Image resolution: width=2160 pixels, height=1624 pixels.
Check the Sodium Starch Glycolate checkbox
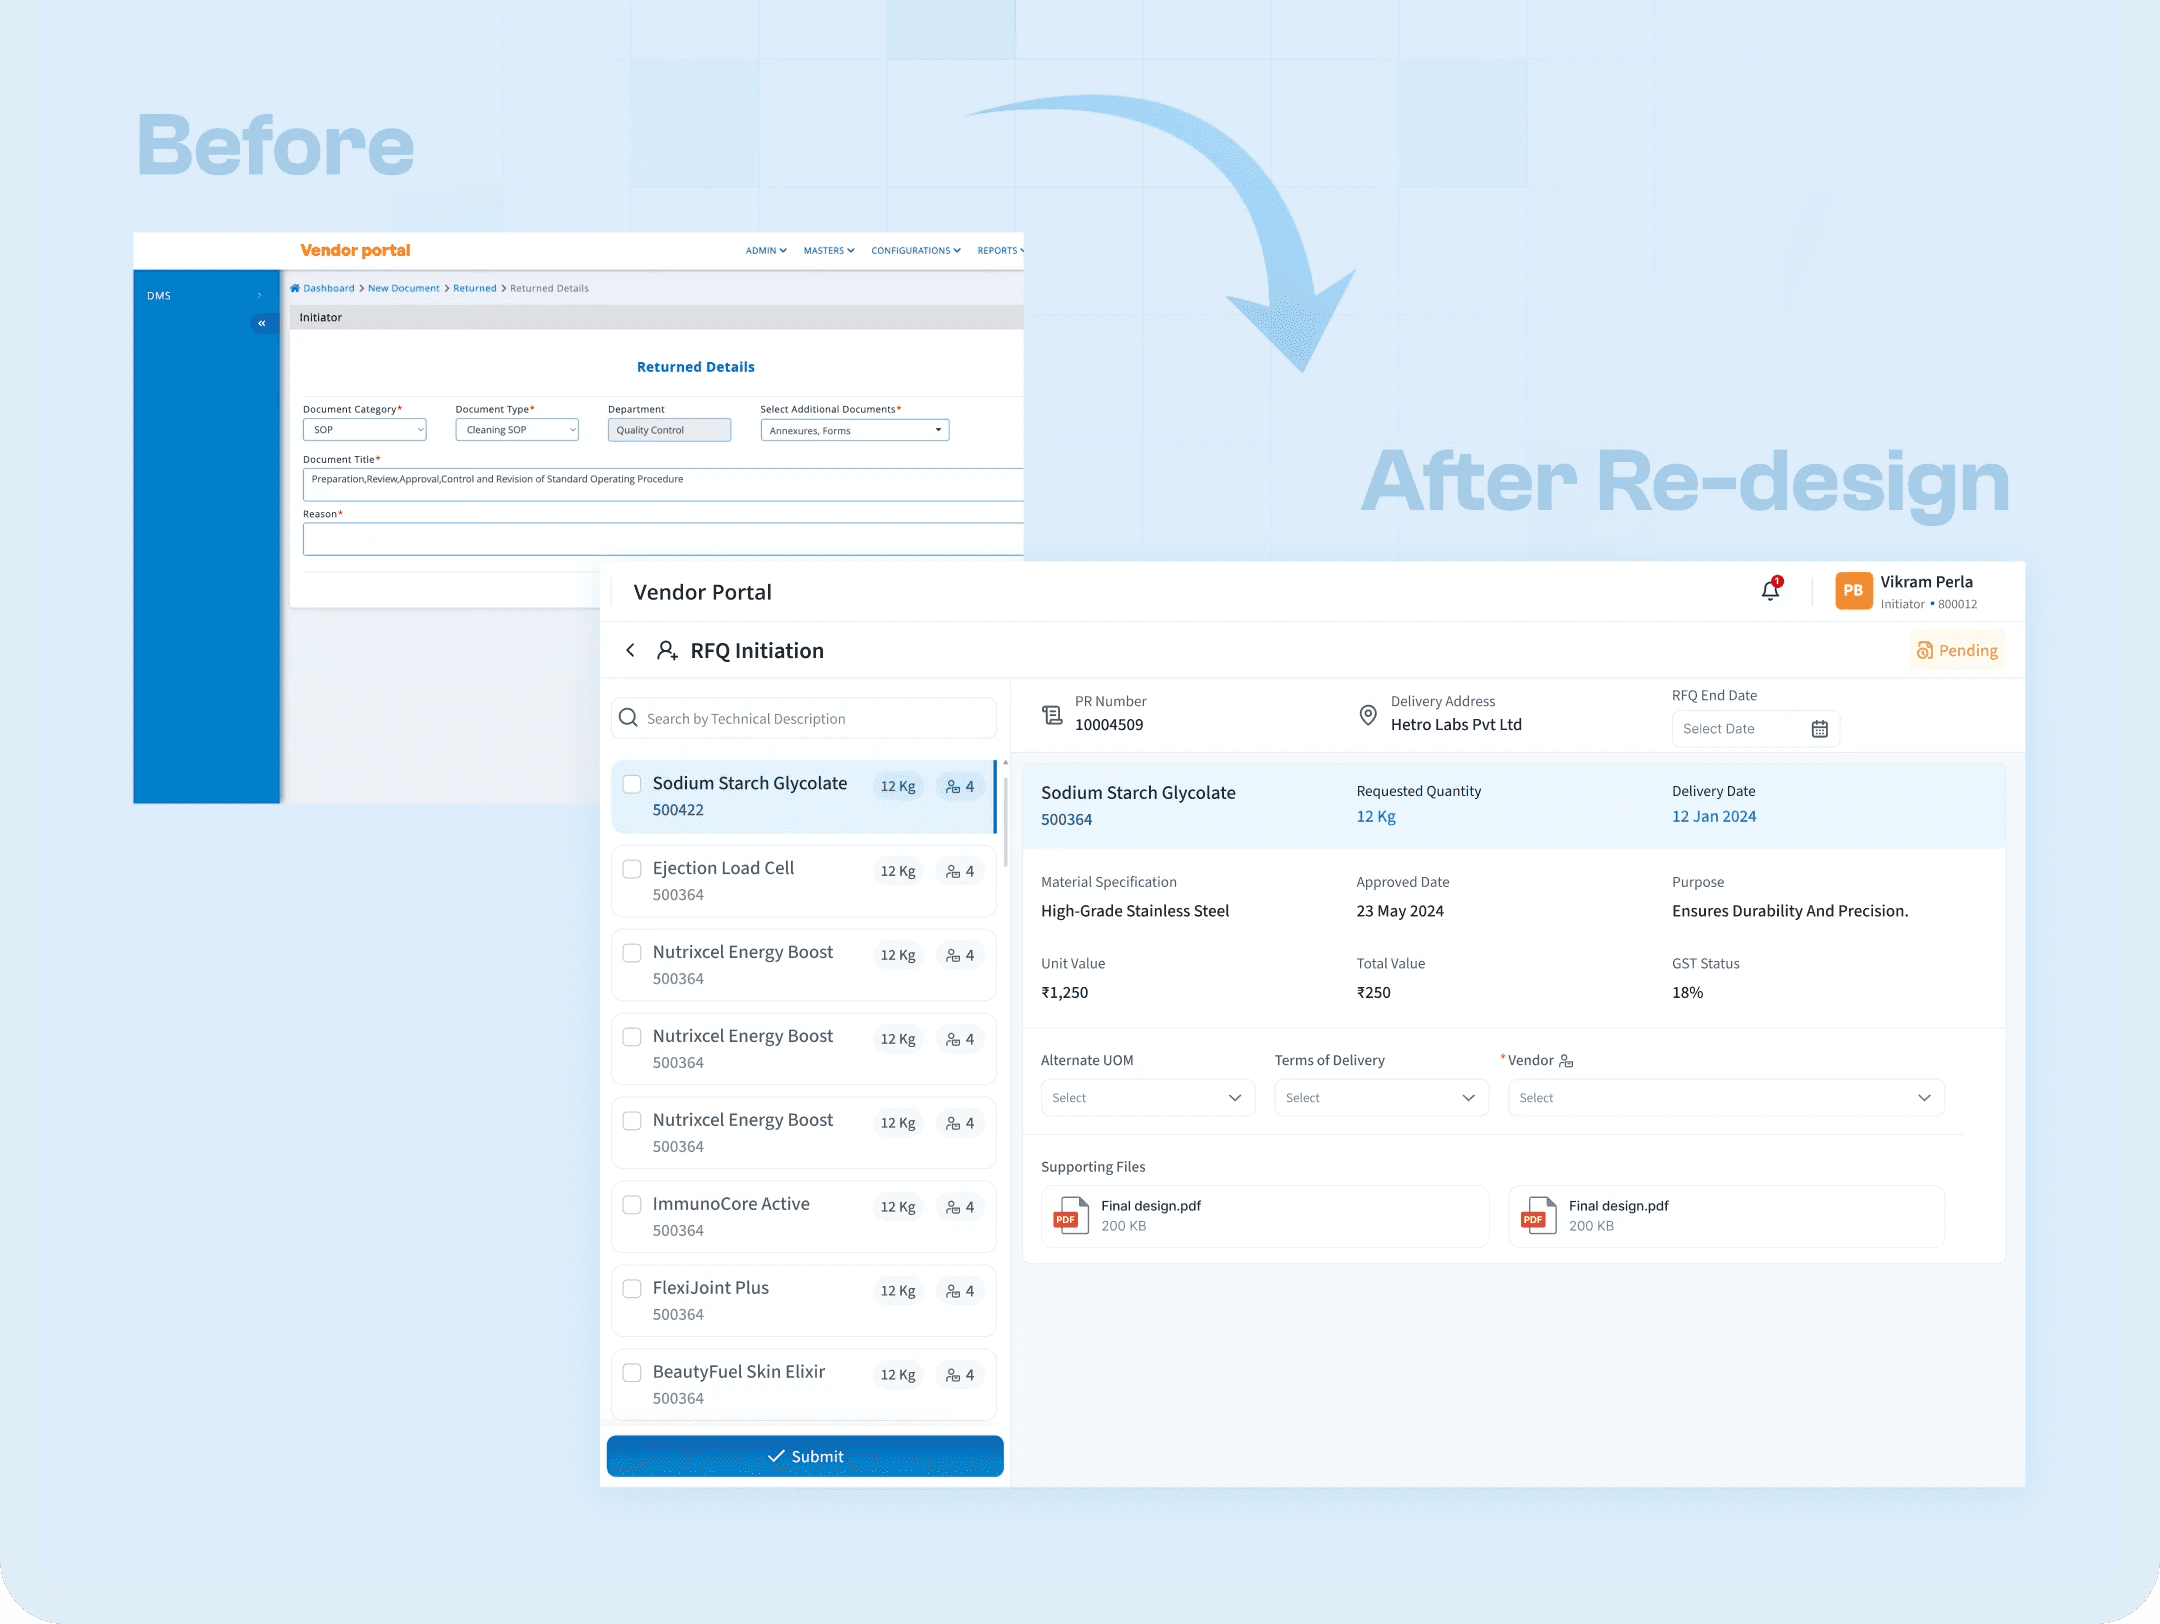[631, 784]
